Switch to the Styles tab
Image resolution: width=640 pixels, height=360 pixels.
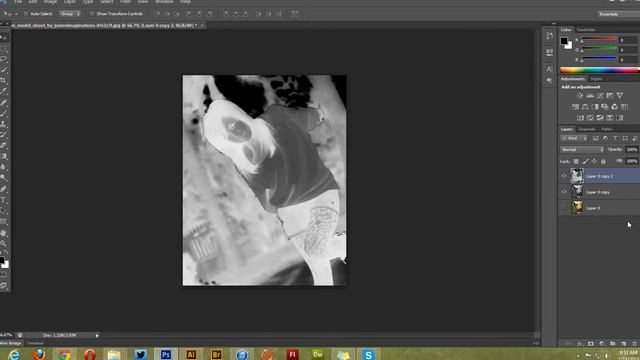596,79
